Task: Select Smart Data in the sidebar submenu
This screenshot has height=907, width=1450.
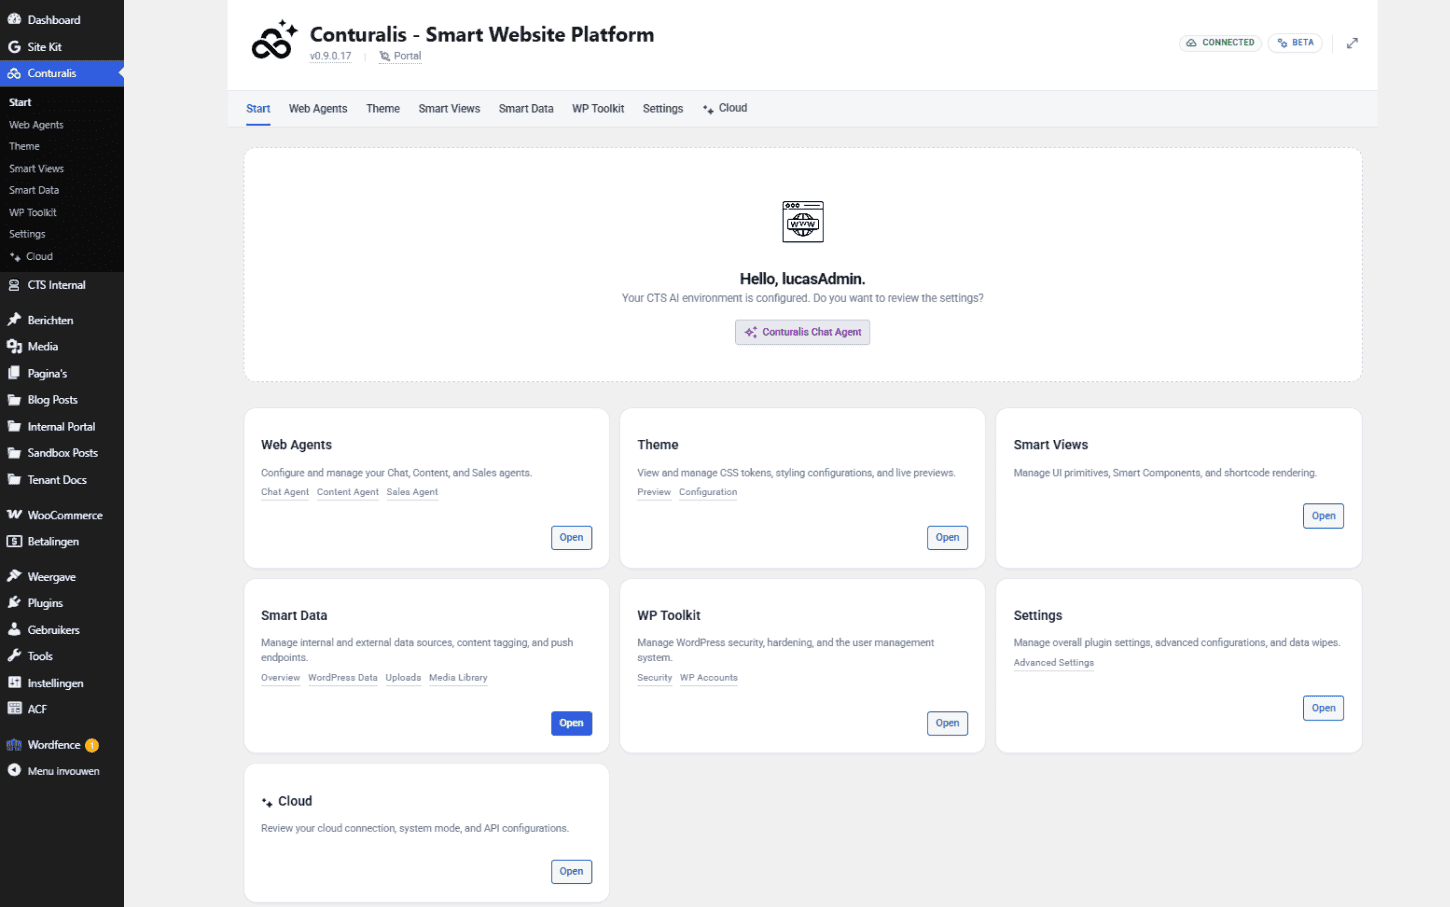Action: (x=34, y=190)
